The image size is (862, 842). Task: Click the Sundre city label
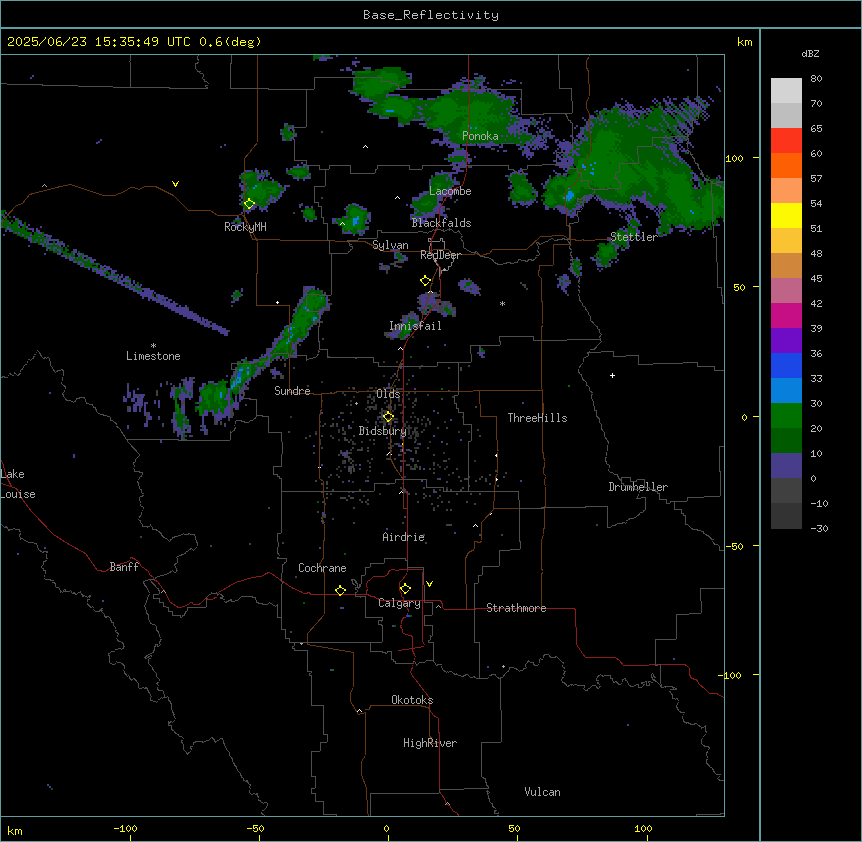(292, 391)
